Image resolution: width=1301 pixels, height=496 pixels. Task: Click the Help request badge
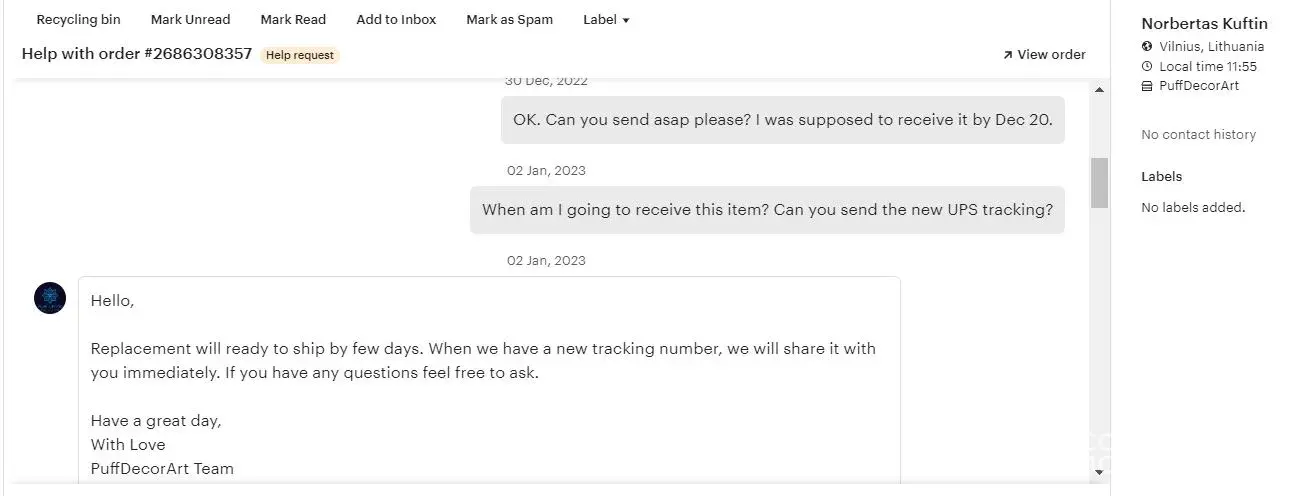[x=300, y=55]
